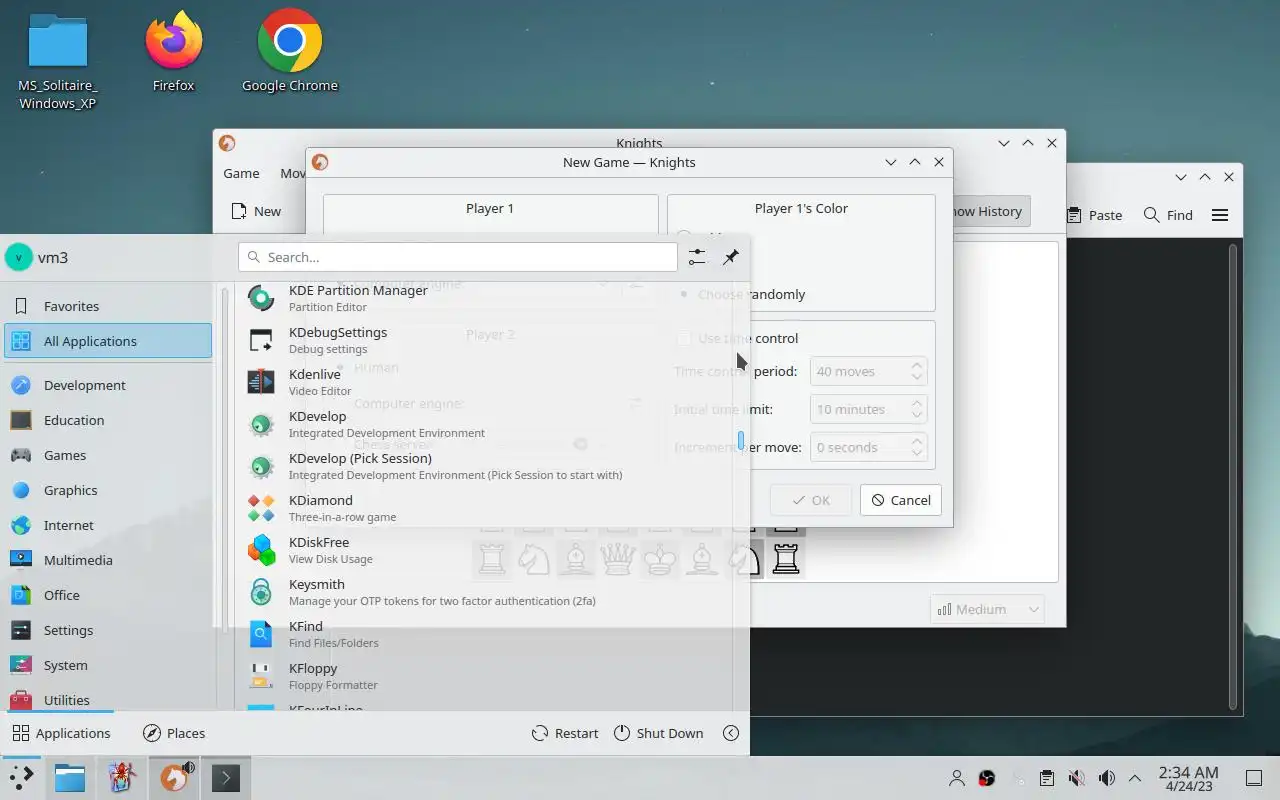This screenshot has width=1280, height=800.
Task: Open the Internet category
Action: tap(108, 525)
